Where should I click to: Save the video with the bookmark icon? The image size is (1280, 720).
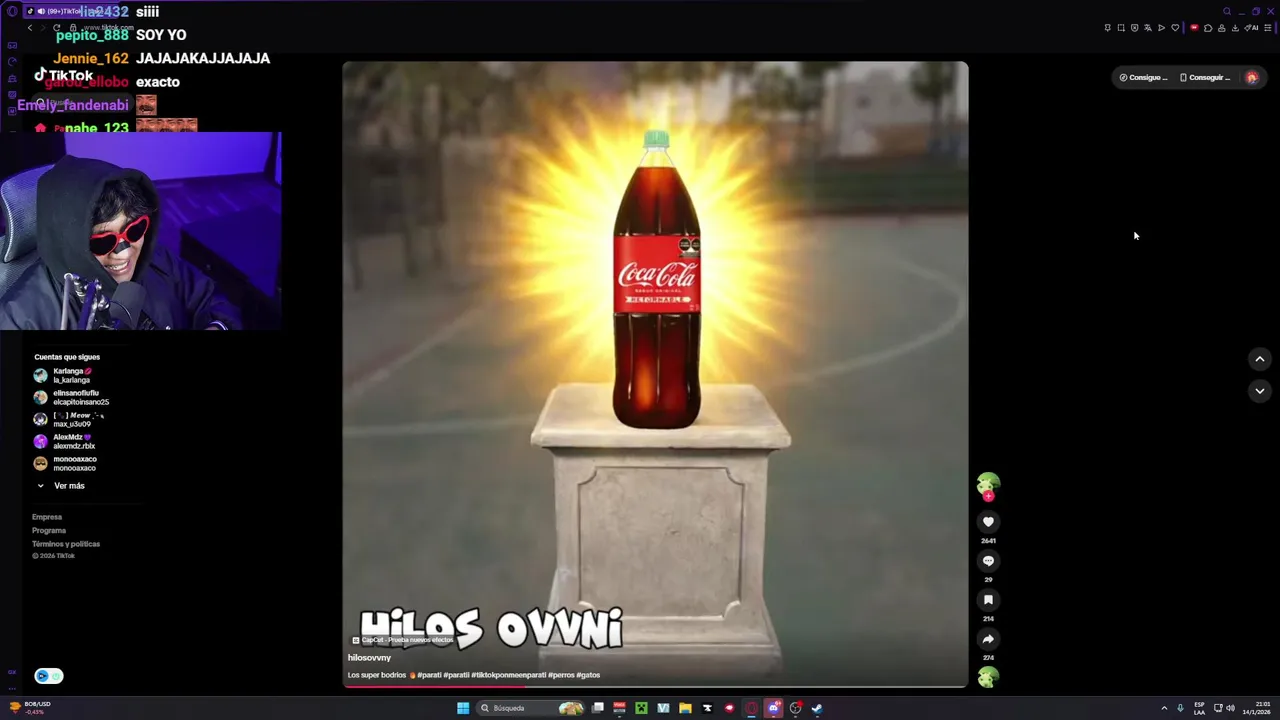click(988, 600)
